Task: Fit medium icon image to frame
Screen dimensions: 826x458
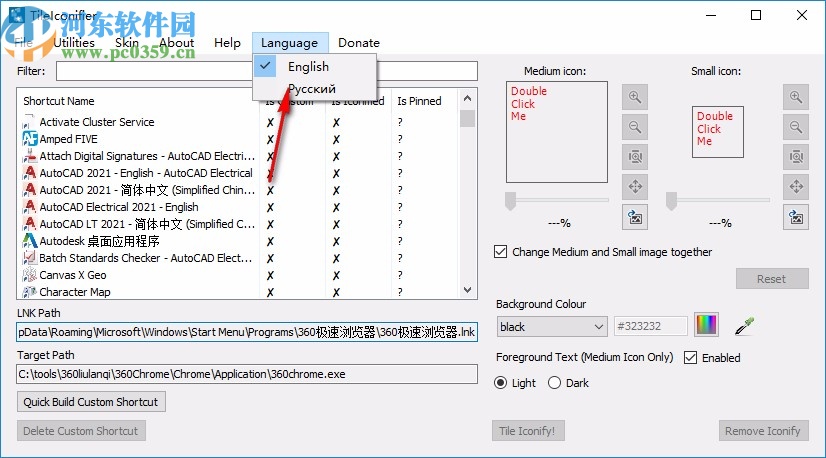Action: pos(635,157)
